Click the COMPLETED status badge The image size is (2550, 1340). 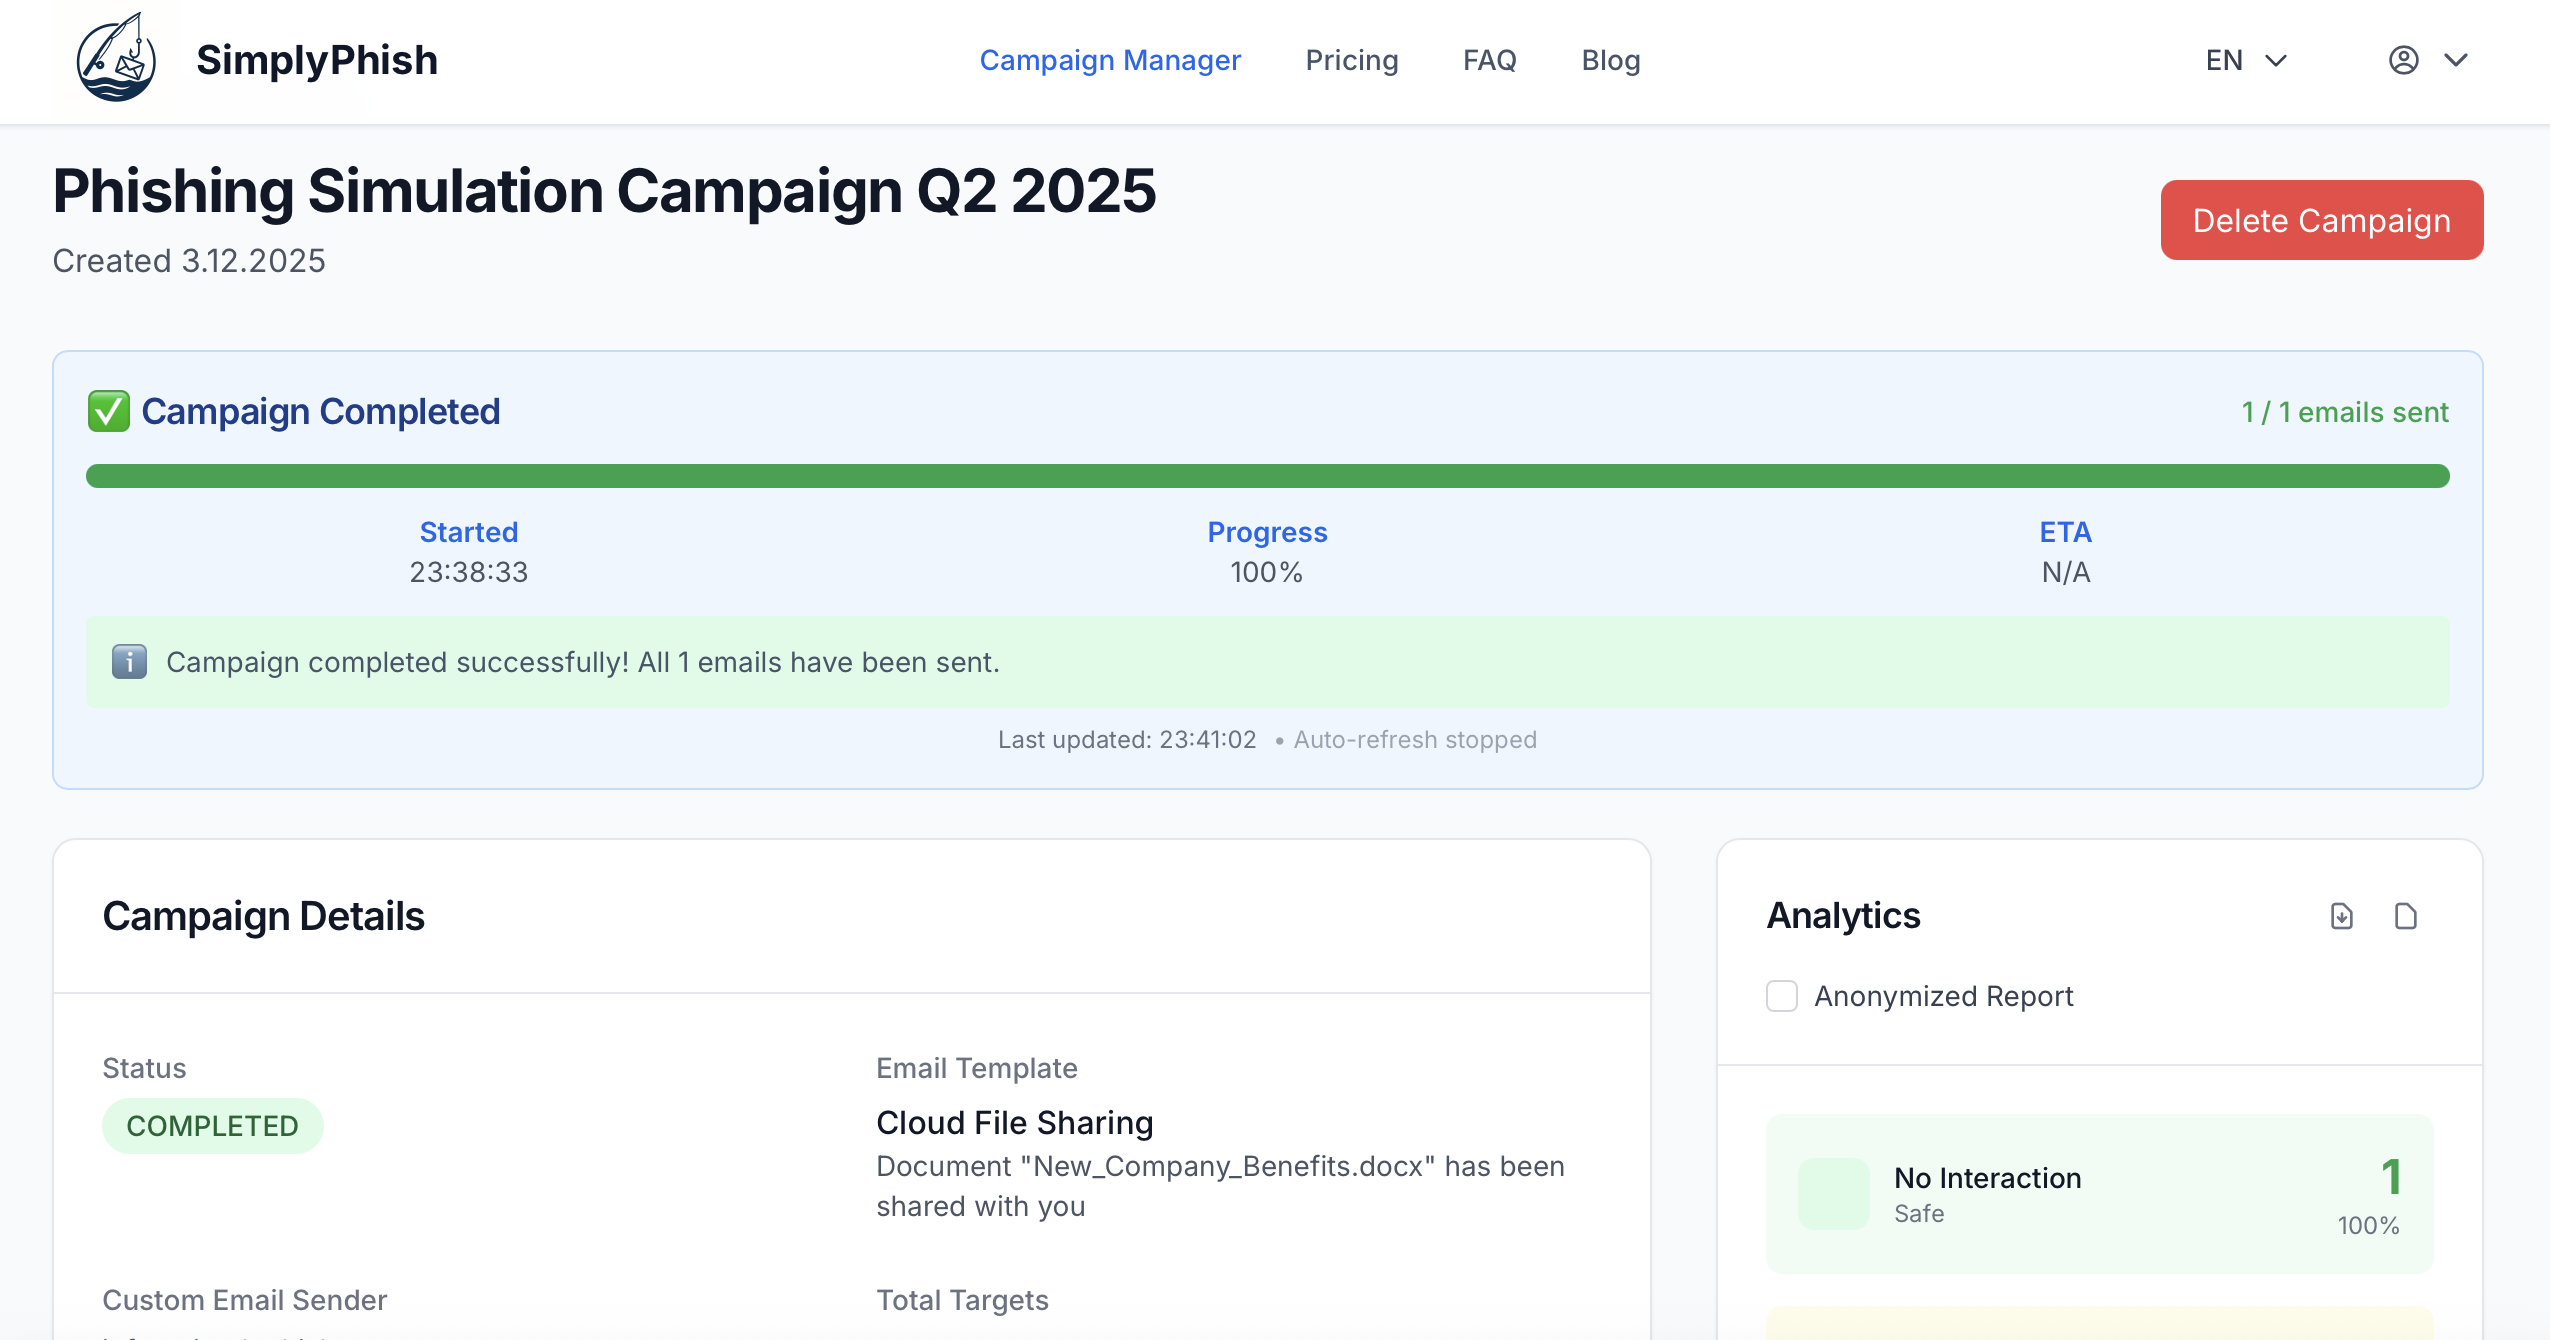[x=212, y=1125]
